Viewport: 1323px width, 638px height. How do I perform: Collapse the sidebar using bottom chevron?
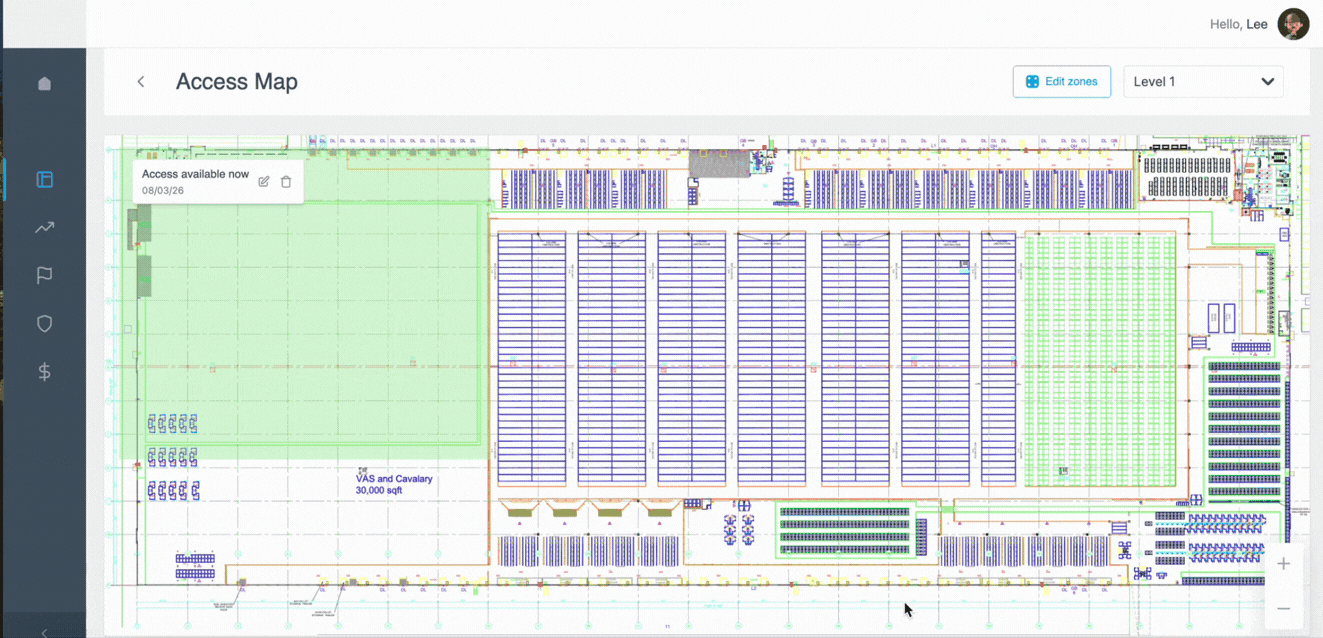click(x=44, y=631)
